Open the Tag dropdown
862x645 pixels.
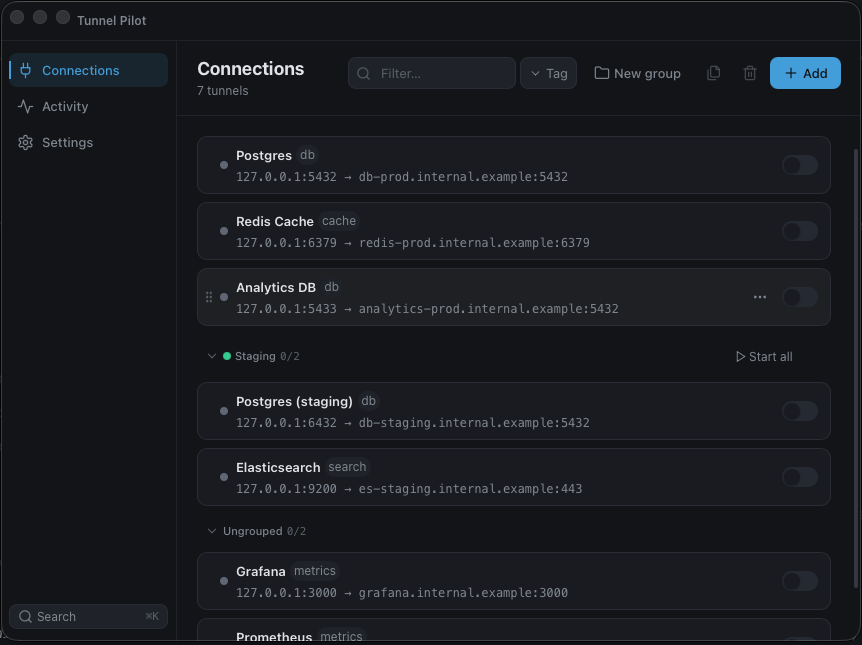tap(548, 73)
